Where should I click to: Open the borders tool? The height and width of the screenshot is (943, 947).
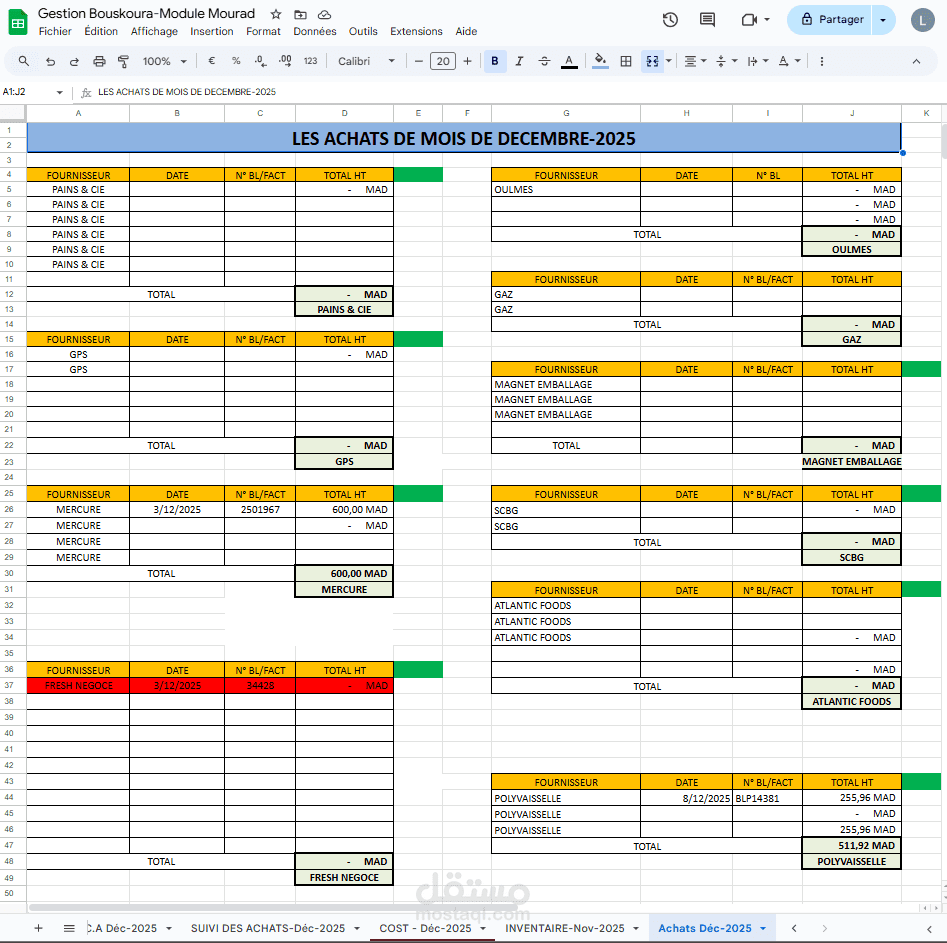625,61
